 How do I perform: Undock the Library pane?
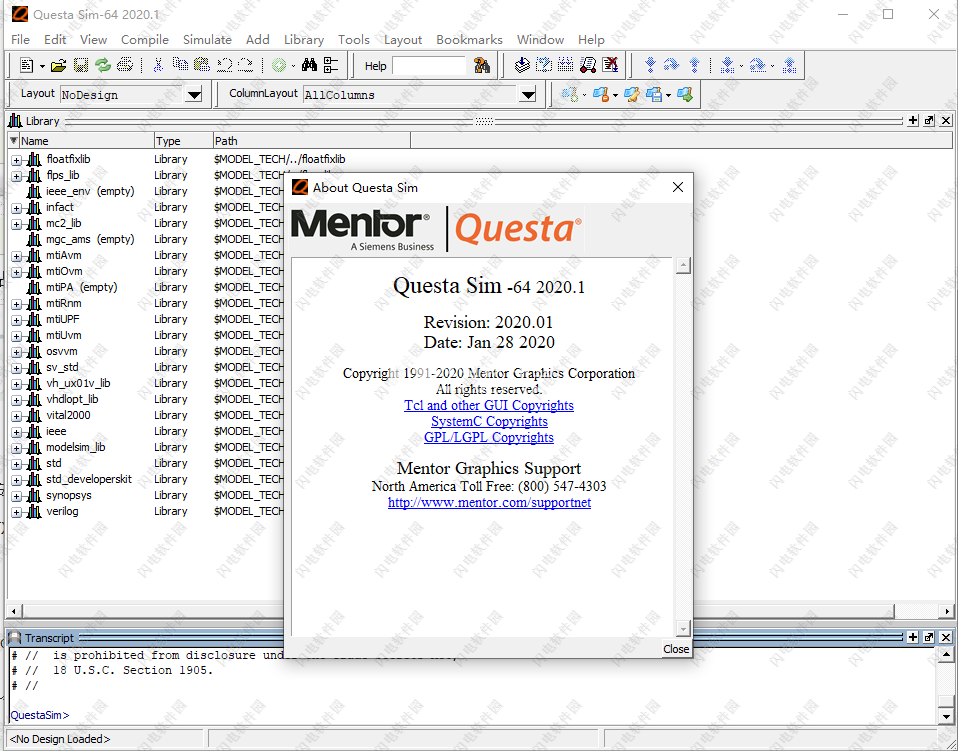(x=929, y=120)
